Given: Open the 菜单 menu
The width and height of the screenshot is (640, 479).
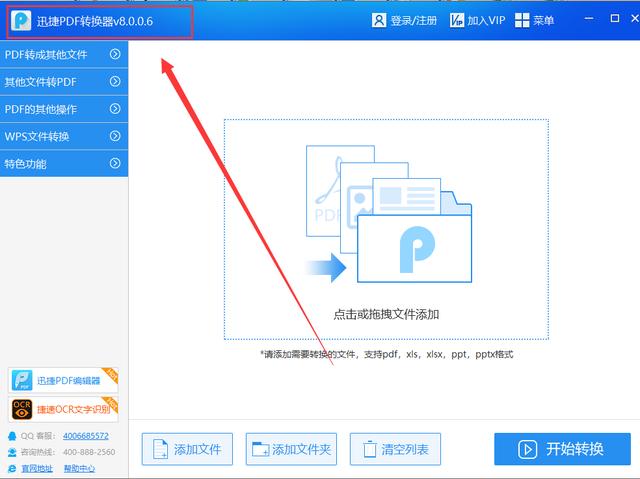Looking at the screenshot, I should 543,20.
